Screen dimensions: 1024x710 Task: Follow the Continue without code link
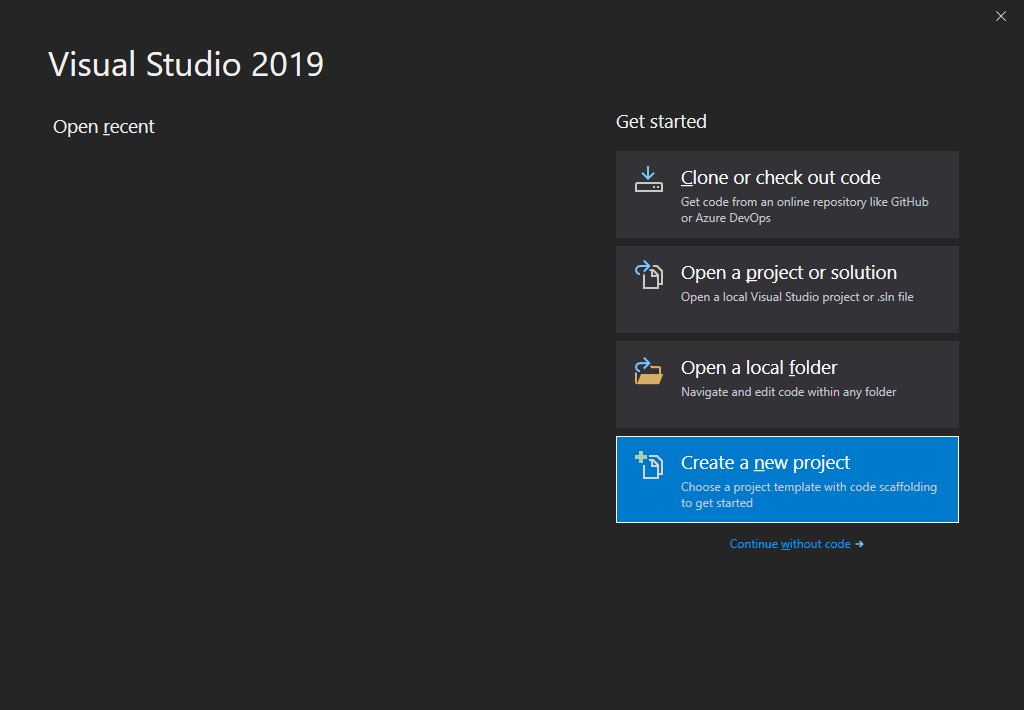[x=796, y=544]
